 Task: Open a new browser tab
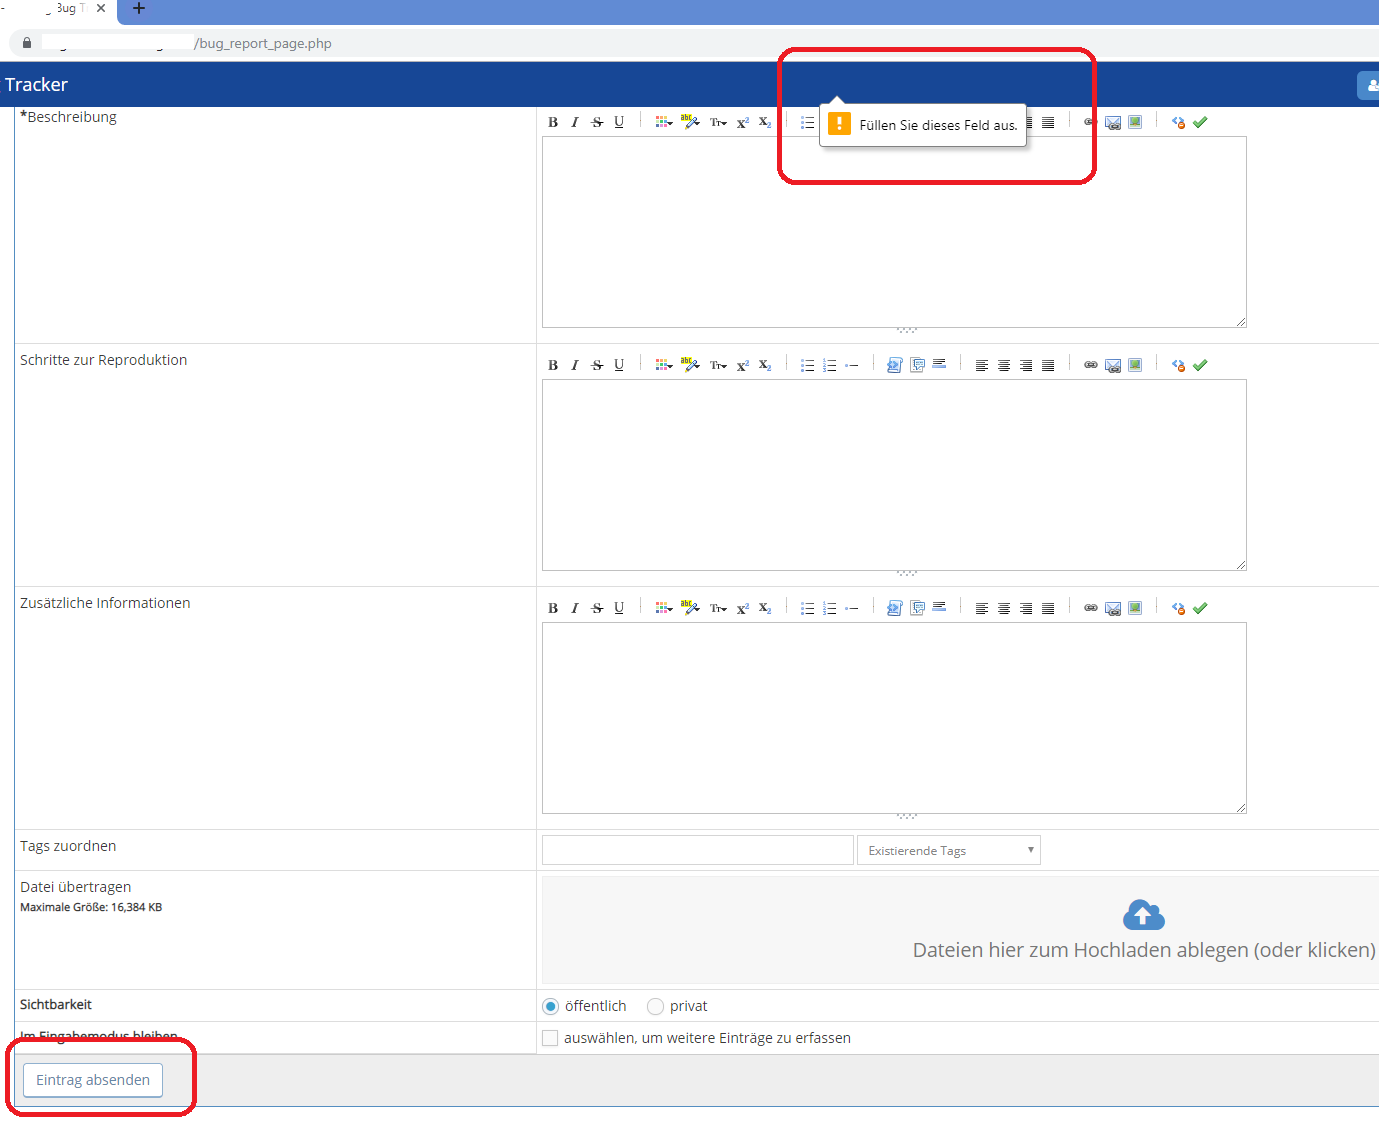coord(139,9)
